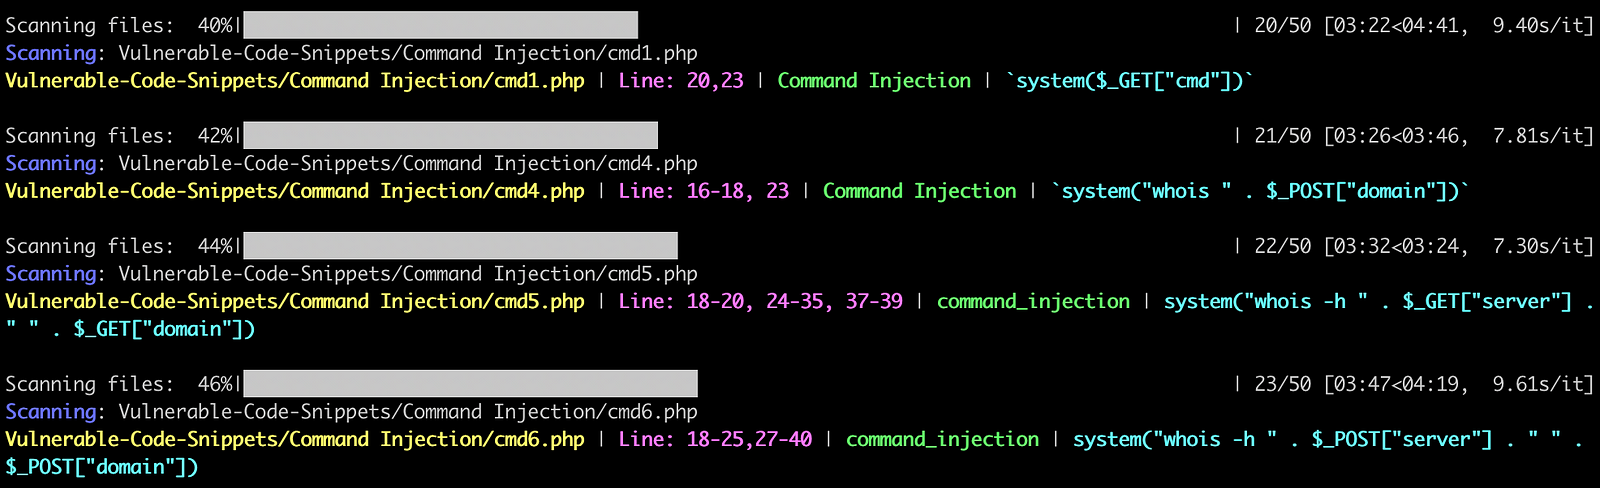
Task: Click the whois $_POST["domain"] code snippet for cmd4
Action: click(x=1260, y=191)
